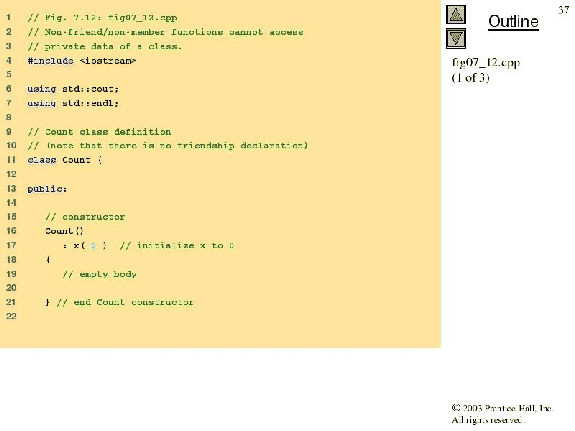This screenshot has height=431, width=575.
Task: Click the (1 of 3) page indicator
Action: coord(470,78)
